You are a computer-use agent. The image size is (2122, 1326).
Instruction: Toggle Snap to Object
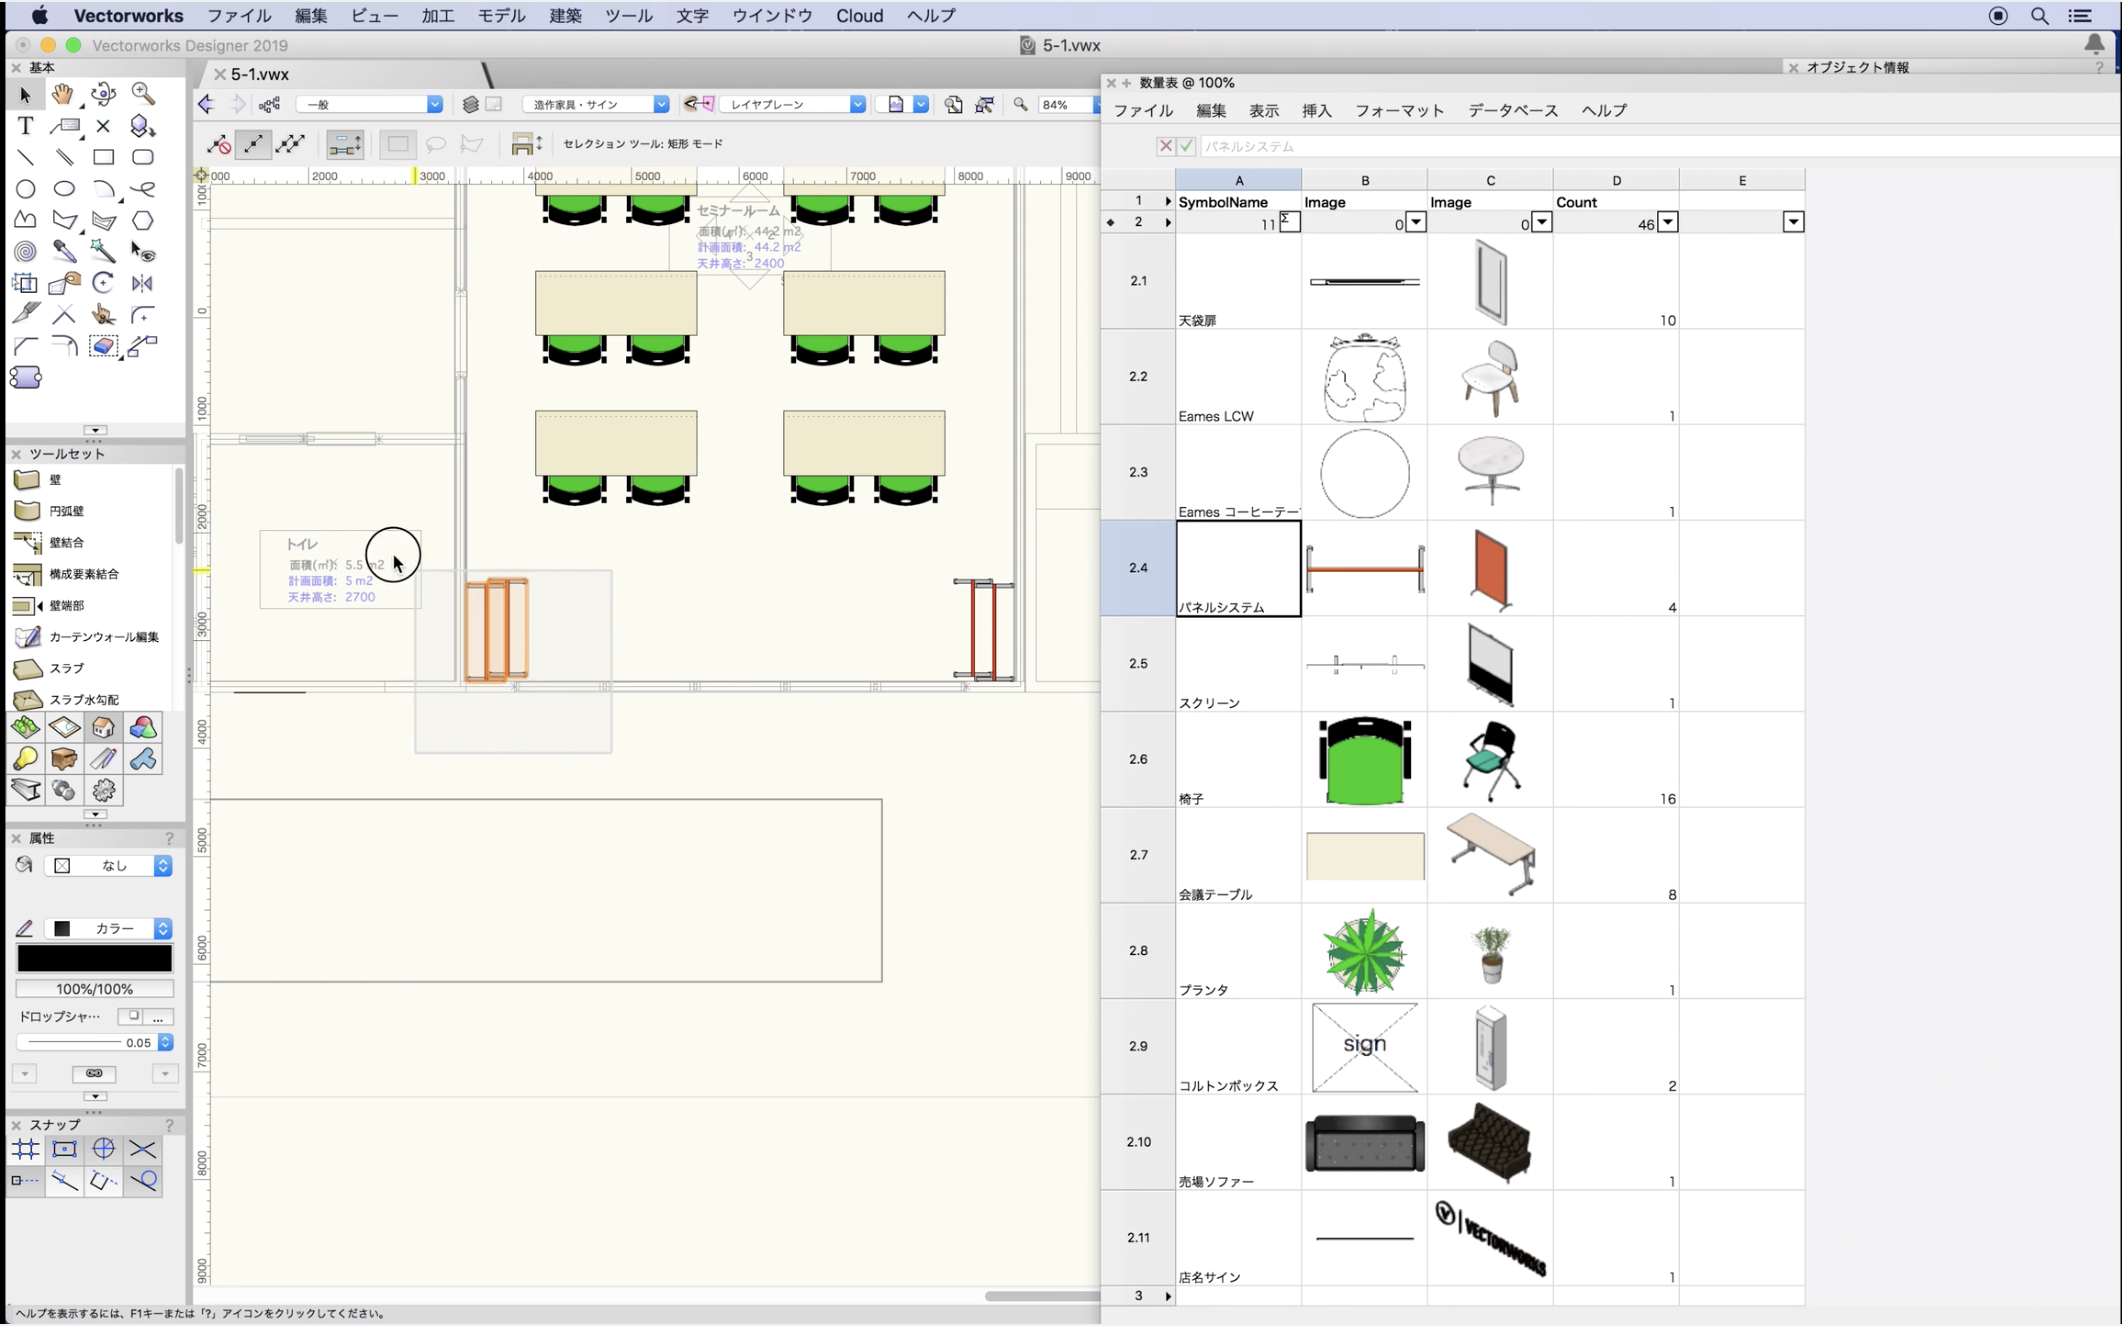(64, 1150)
